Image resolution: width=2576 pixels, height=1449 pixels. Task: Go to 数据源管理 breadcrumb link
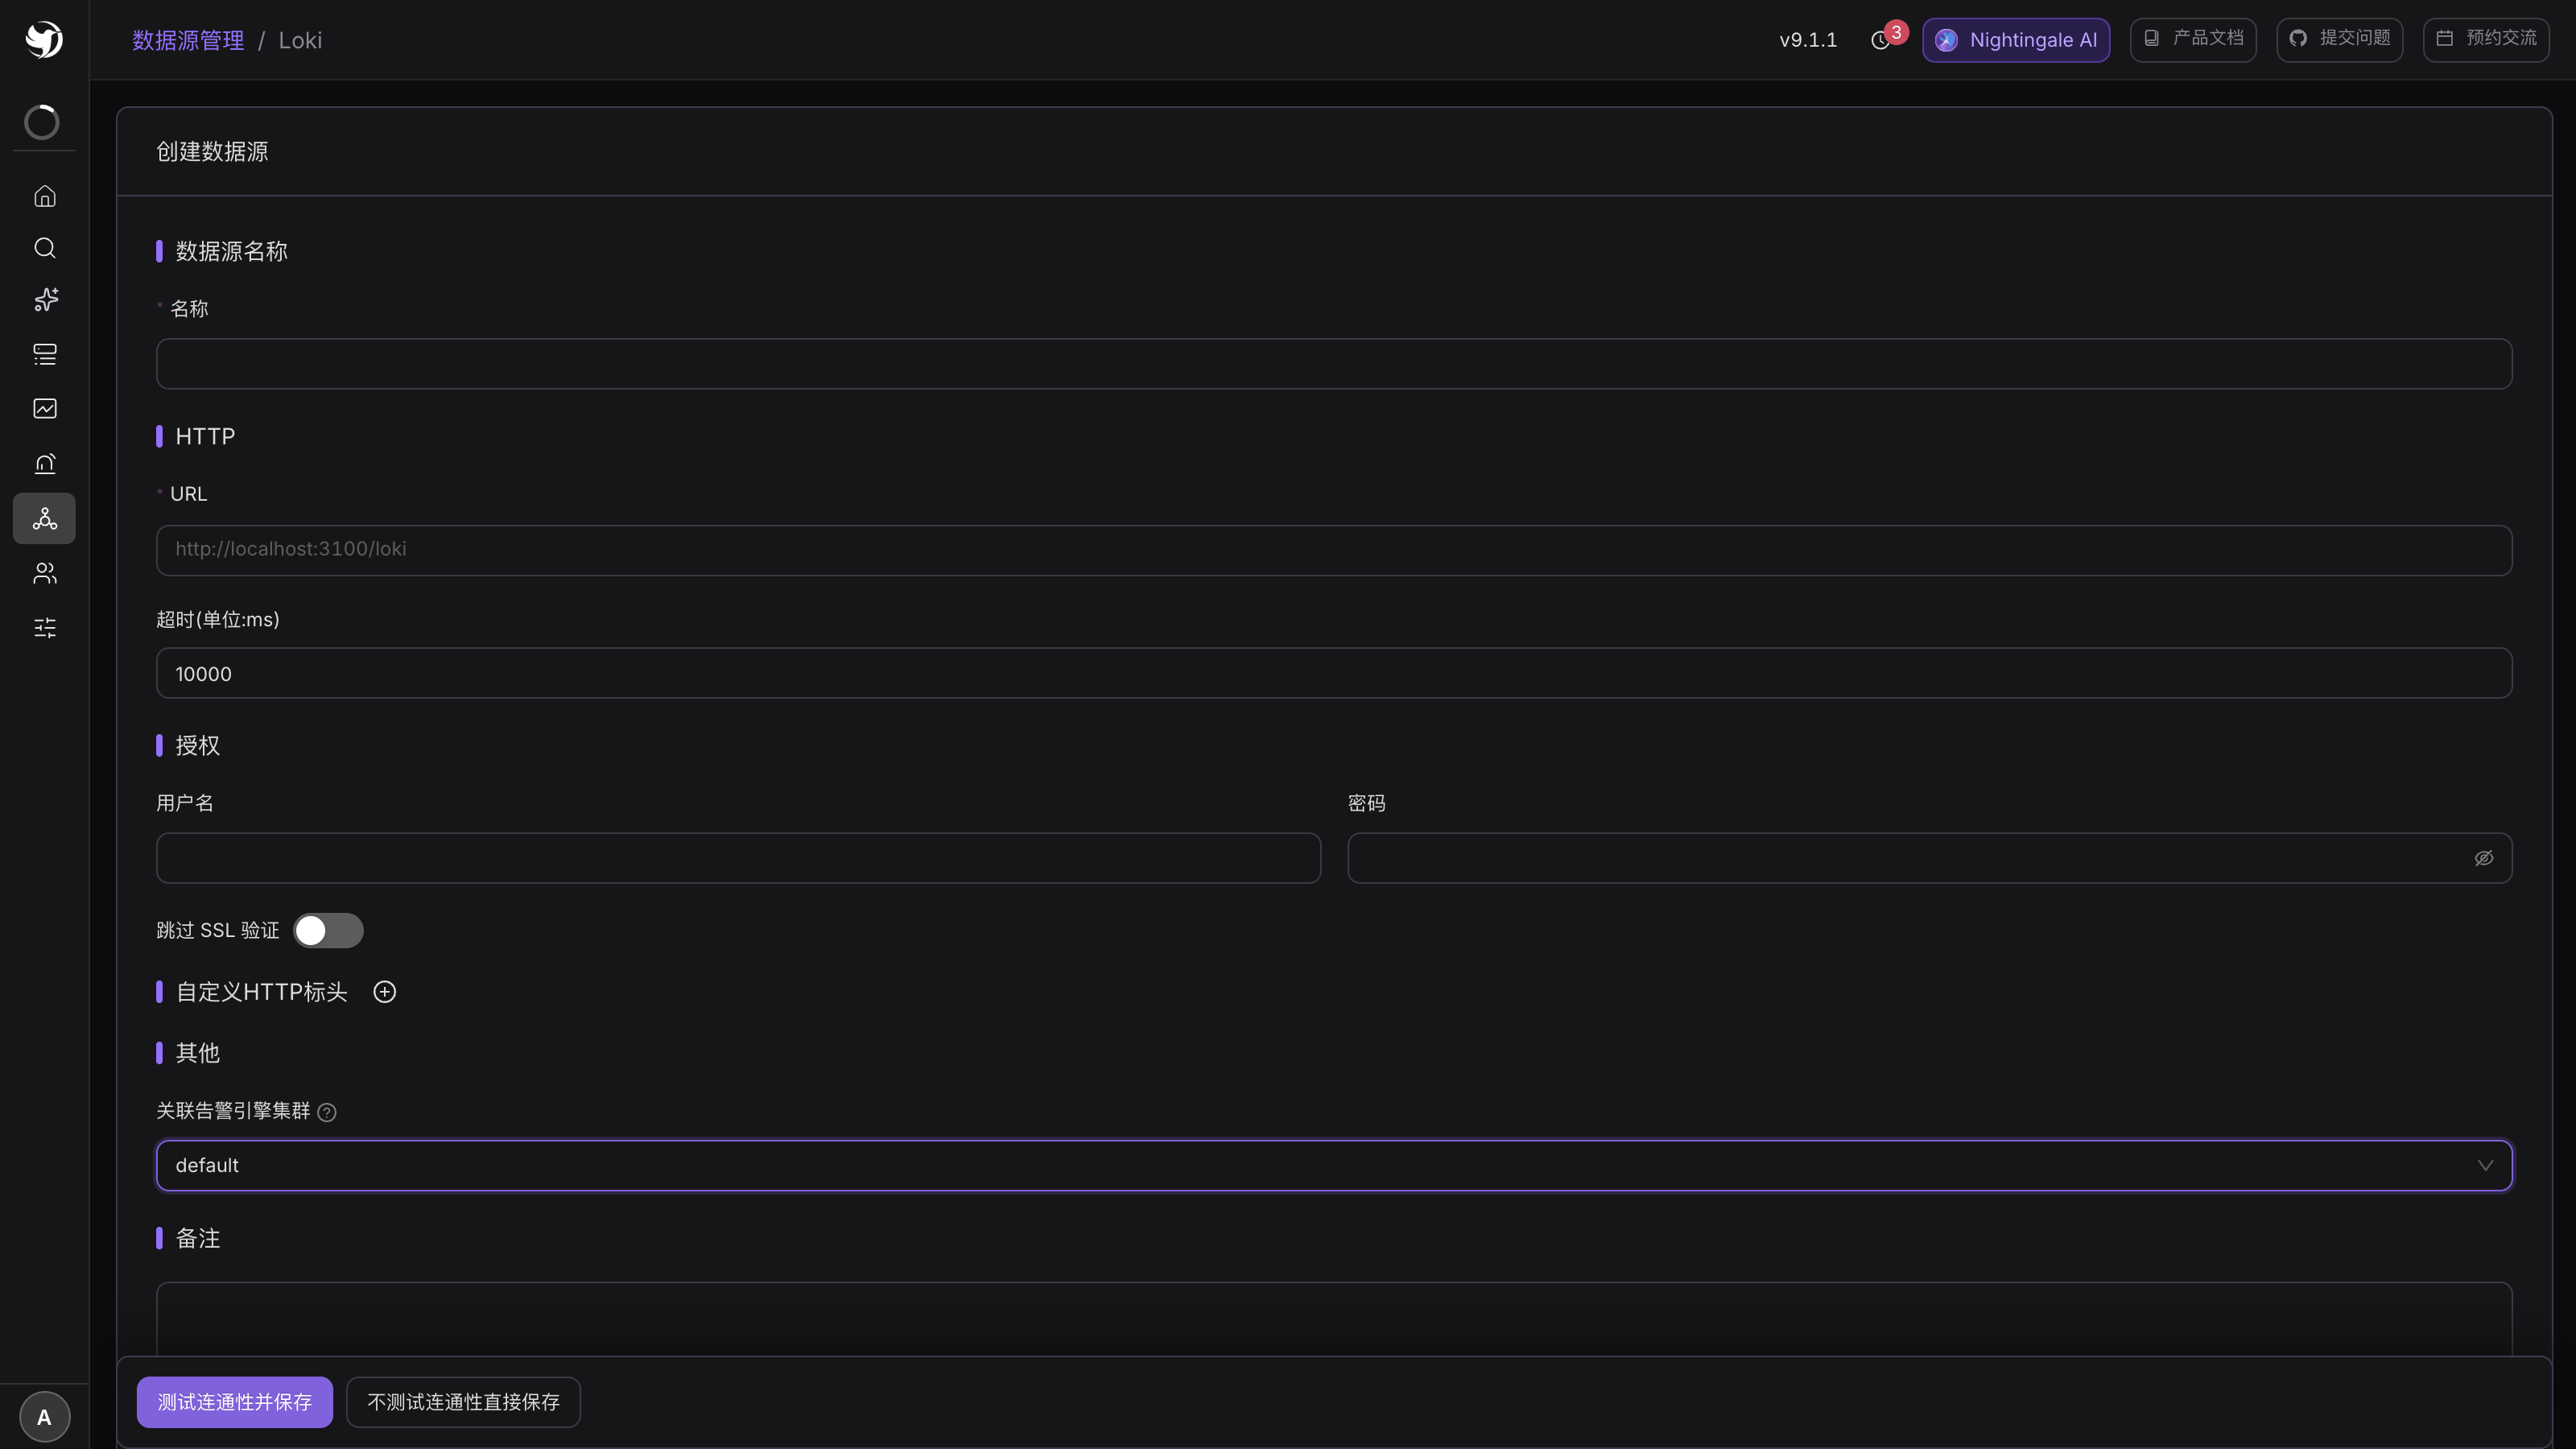coord(188,40)
